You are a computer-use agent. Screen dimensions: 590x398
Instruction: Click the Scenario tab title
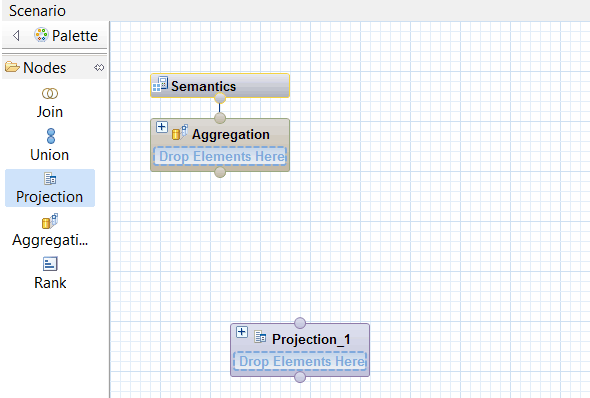[x=37, y=11]
